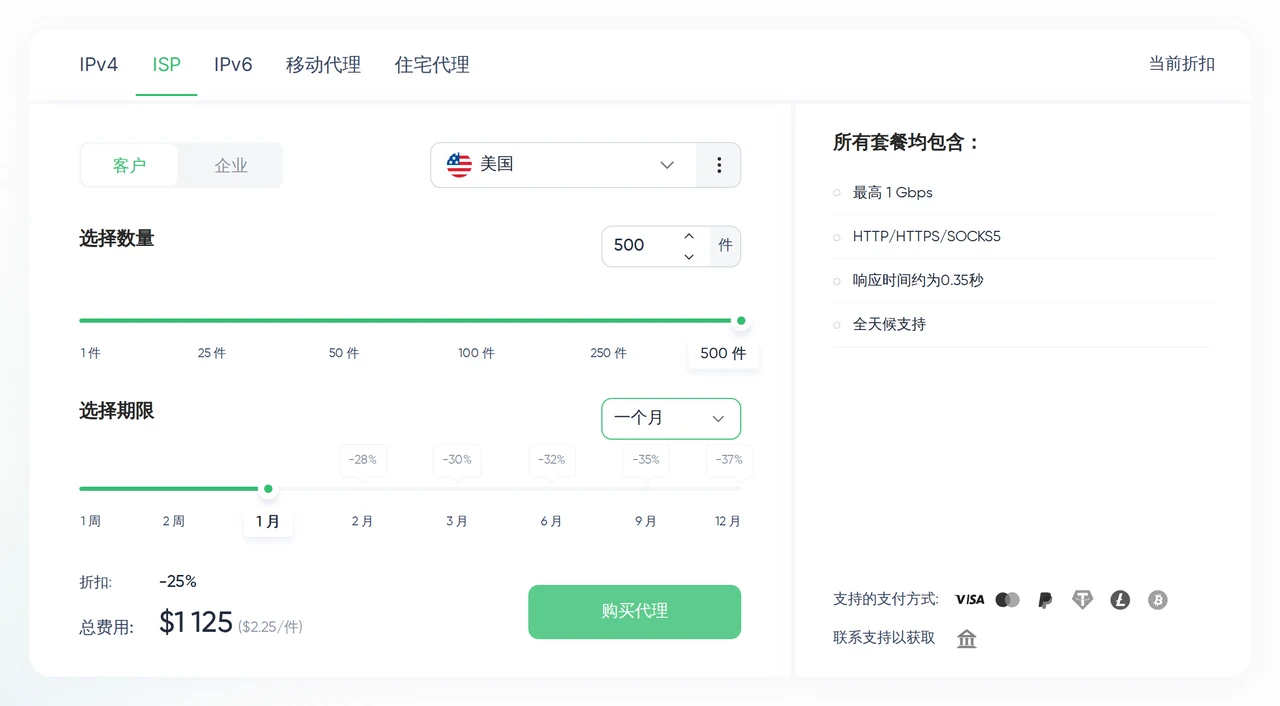Viewport: 1280px width, 706px height.
Task: Click the Bitcoin payment icon
Action: [x=1158, y=600]
